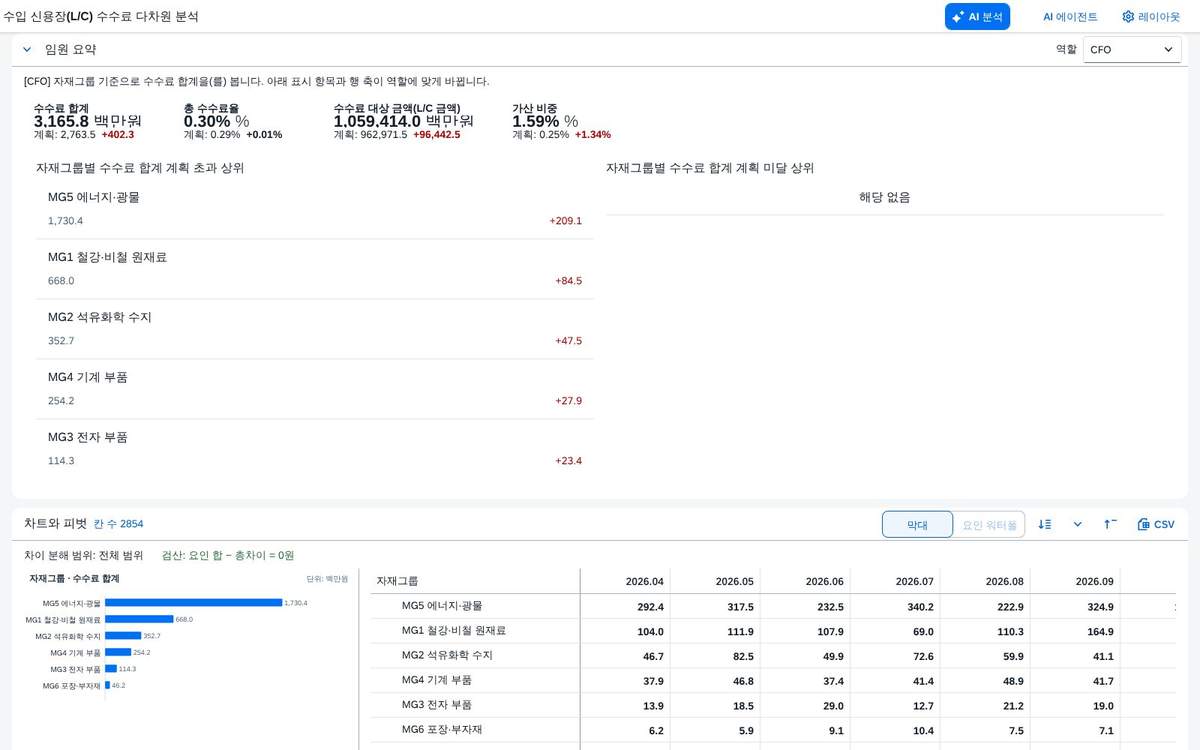Select MG2 석유화학 수지 in plan-excess list
Screen dimensions: 1200x750
314,329
